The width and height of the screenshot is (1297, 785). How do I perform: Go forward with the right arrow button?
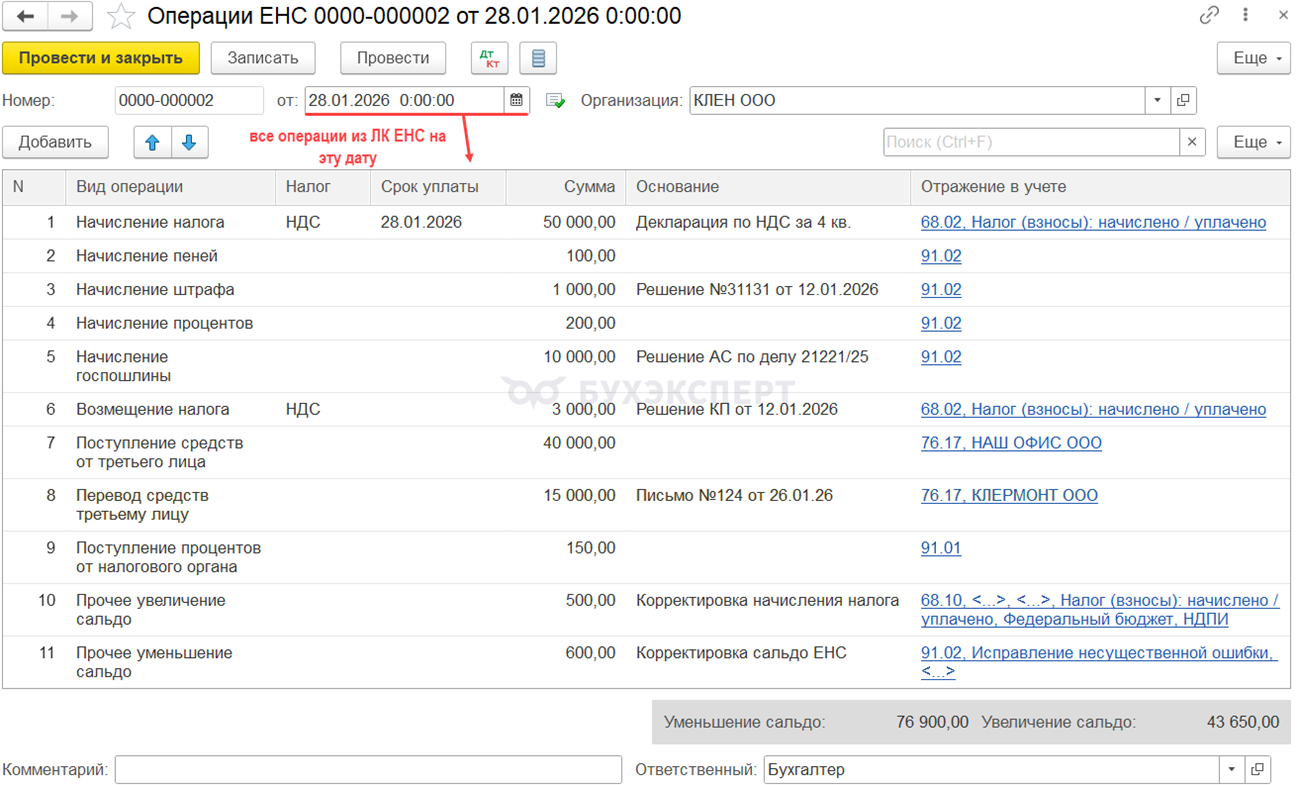point(70,16)
